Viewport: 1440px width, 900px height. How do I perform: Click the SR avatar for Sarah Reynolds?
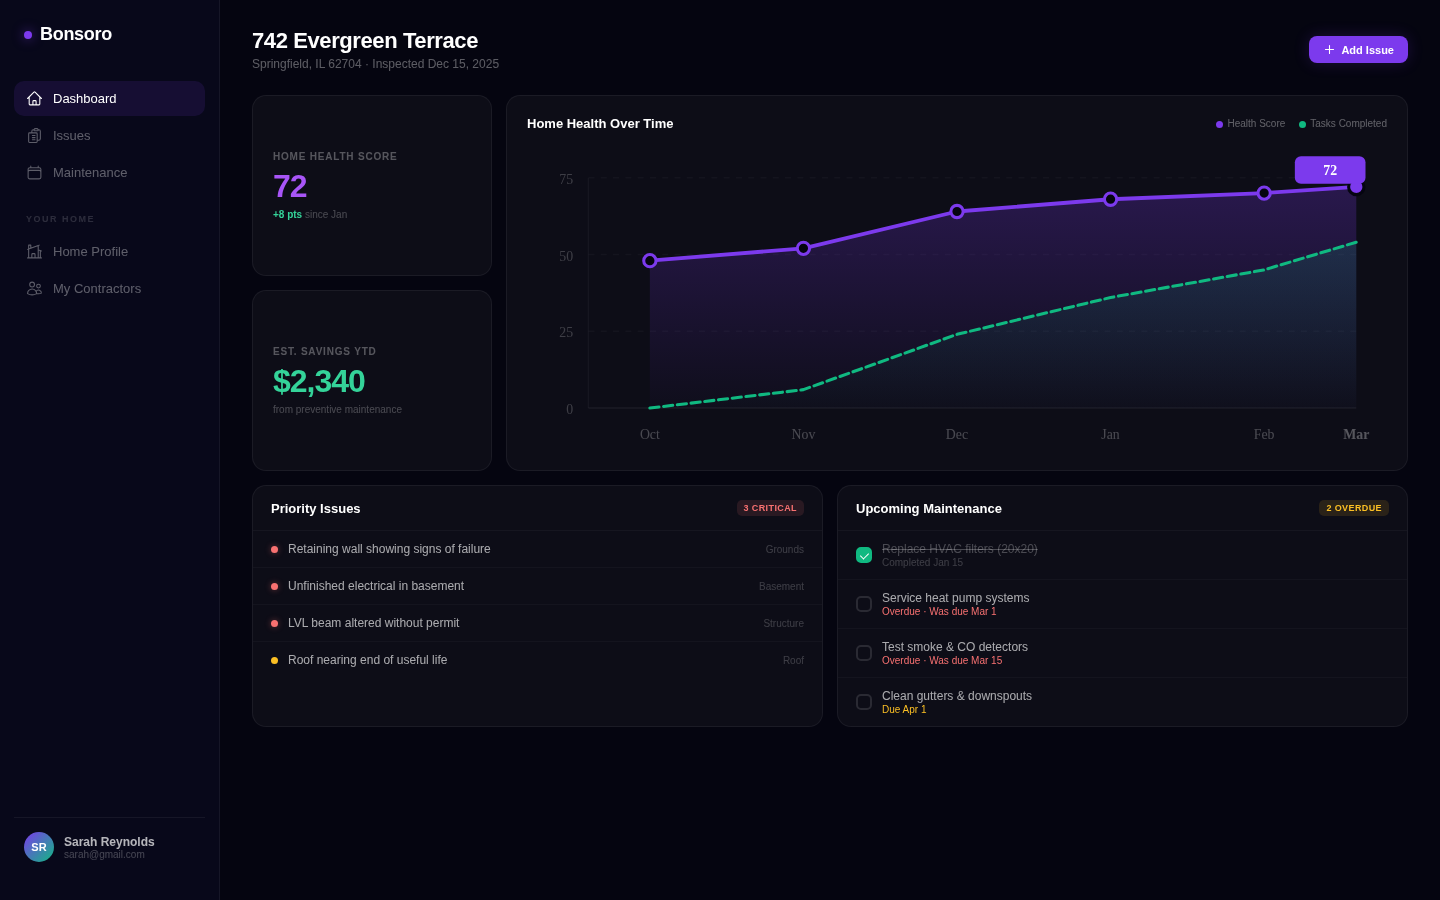(39, 846)
